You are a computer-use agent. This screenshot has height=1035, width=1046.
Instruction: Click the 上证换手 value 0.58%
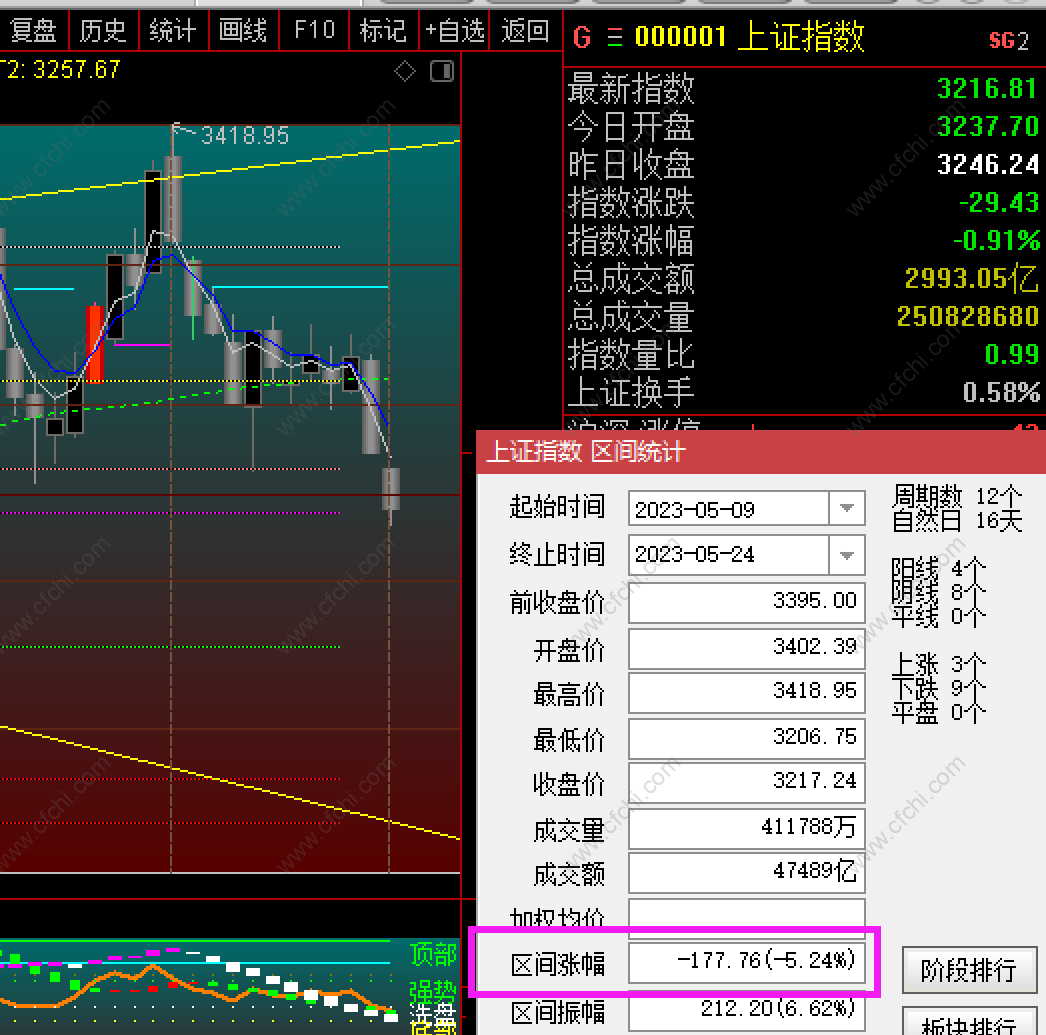pyautogui.click(x=1001, y=393)
